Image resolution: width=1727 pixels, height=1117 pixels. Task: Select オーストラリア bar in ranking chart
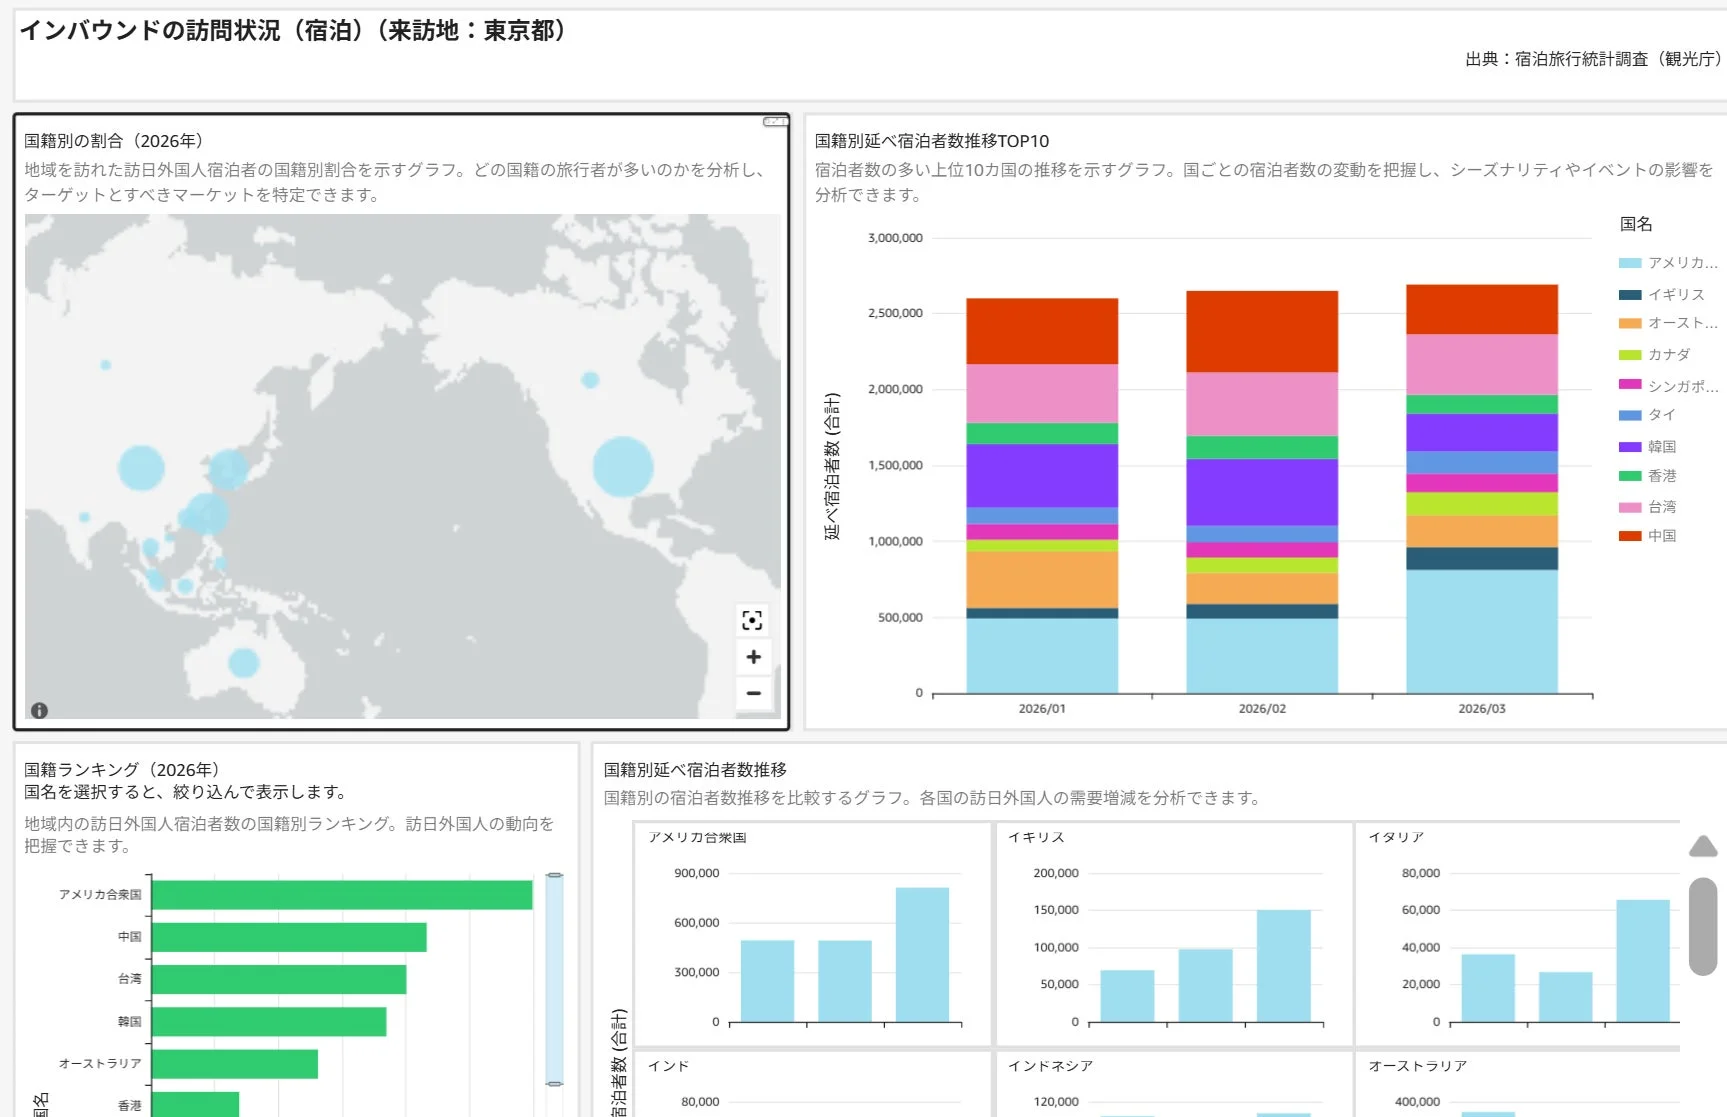235,1064
